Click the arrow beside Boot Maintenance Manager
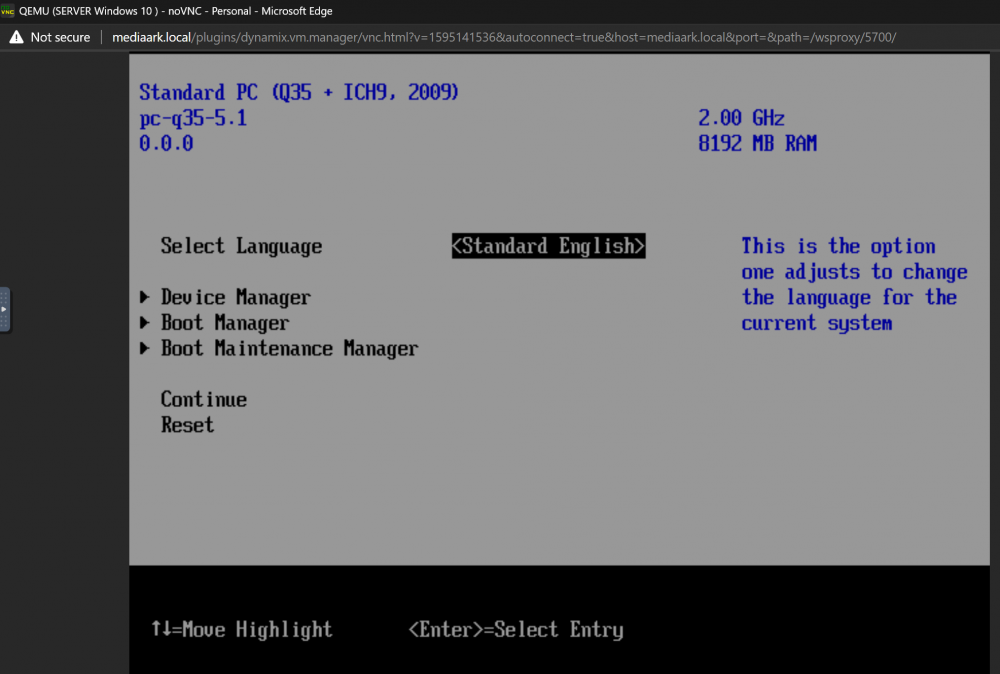1000x674 pixels. 145,348
